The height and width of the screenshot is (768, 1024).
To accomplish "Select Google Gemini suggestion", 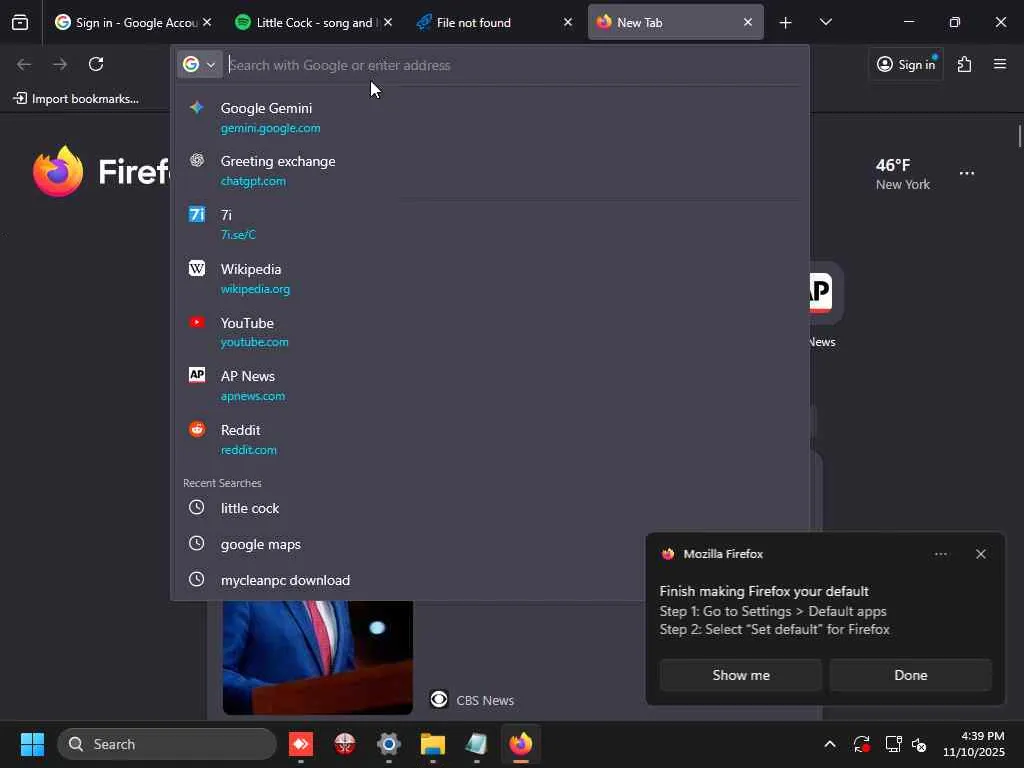I will coord(490,118).
